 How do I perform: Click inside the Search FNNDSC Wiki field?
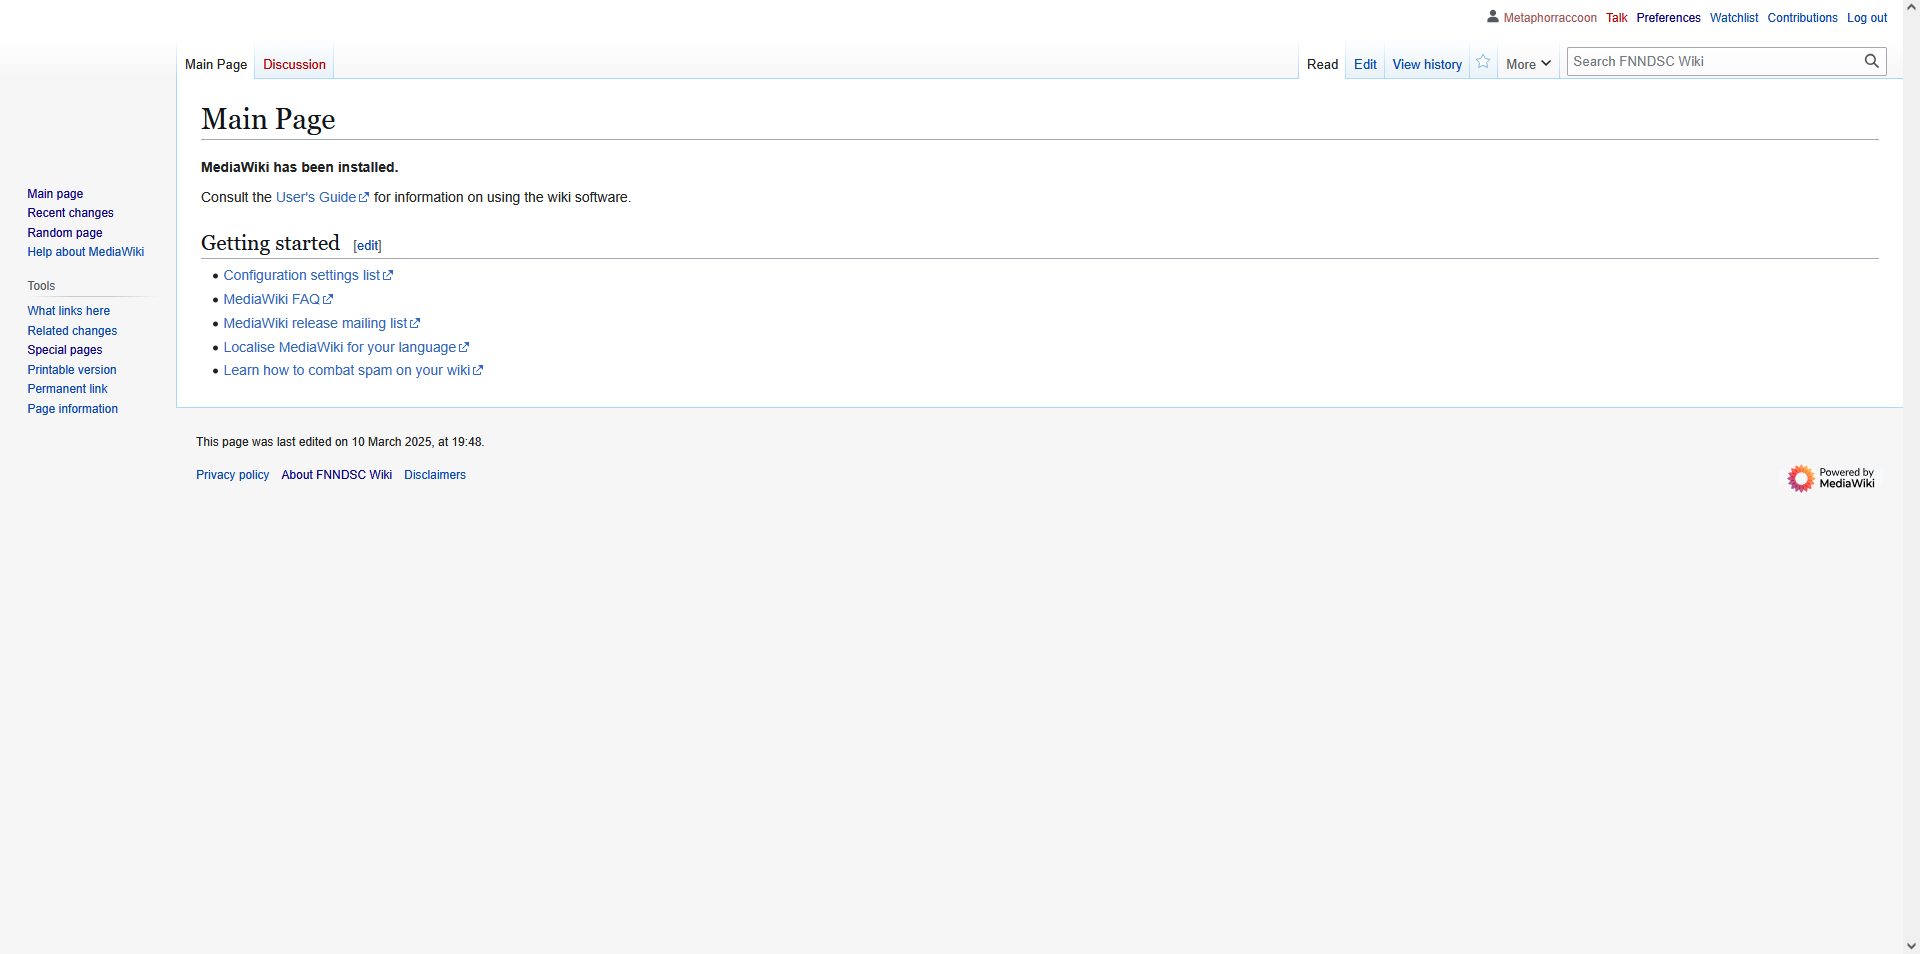click(x=1714, y=61)
